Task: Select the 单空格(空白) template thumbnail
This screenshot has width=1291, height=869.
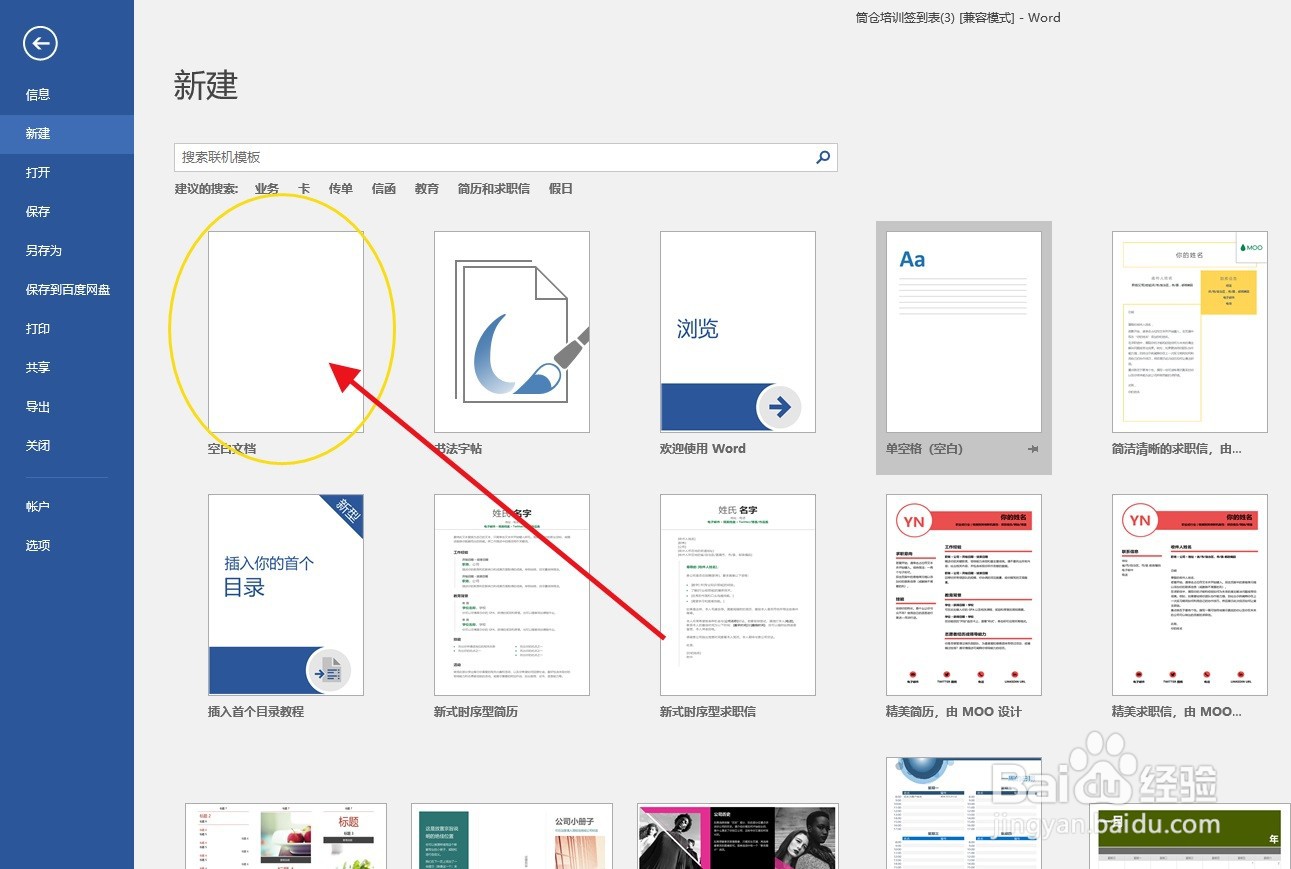Action: pos(964,332)
